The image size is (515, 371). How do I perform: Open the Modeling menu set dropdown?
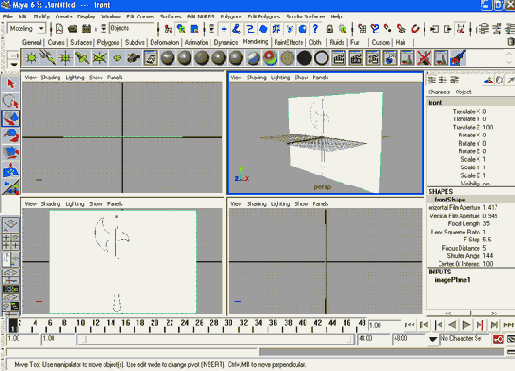pyautogui.click(x=41, y=29)
